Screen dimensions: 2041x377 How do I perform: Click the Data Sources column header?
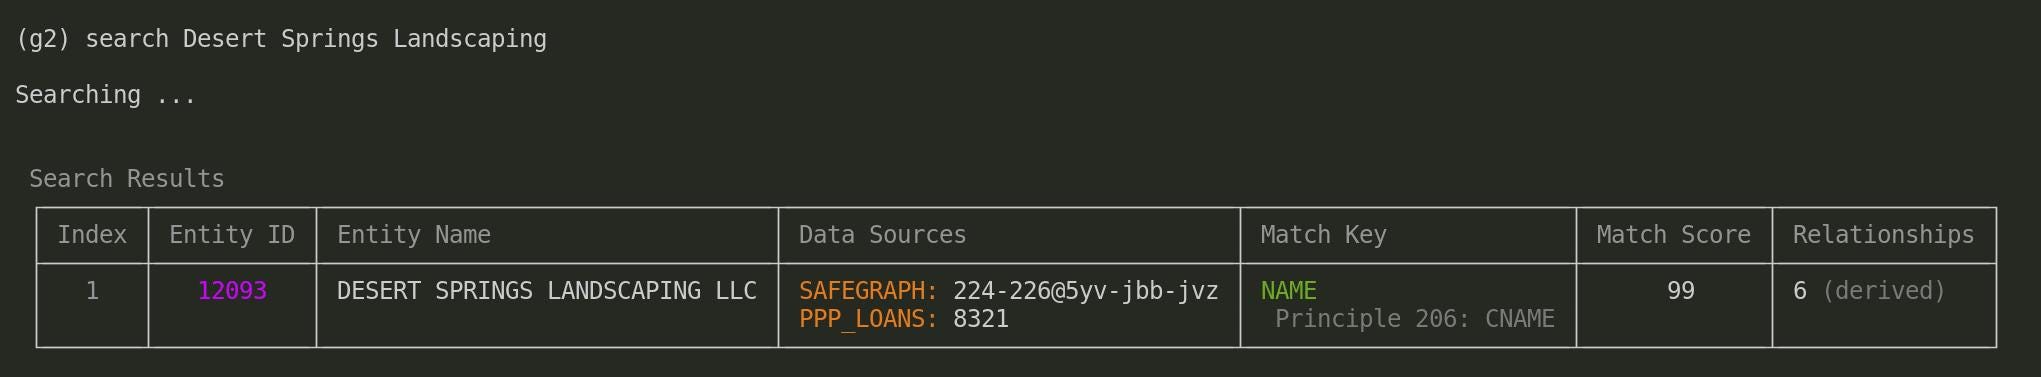click(883, 235)
